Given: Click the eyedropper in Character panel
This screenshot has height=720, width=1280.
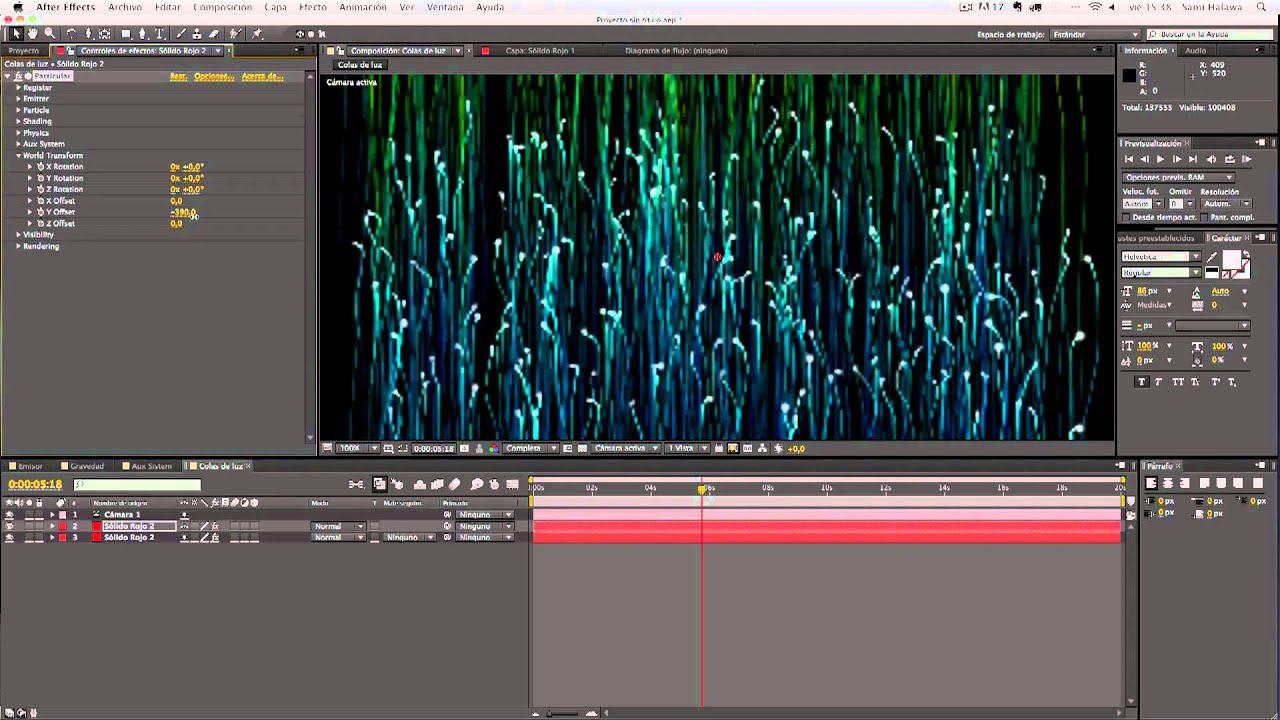Looking at the screenshot, I should click(1212, 257).
